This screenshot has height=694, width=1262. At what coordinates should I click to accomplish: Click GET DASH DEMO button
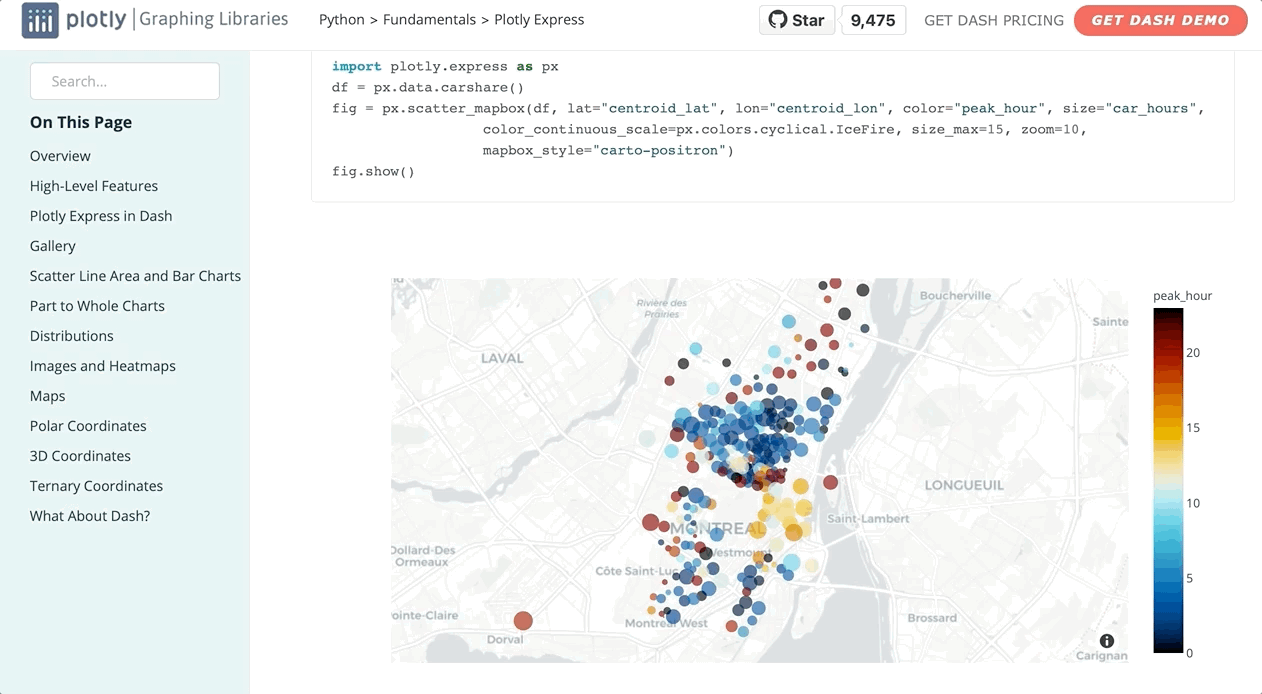(1160, 20)
